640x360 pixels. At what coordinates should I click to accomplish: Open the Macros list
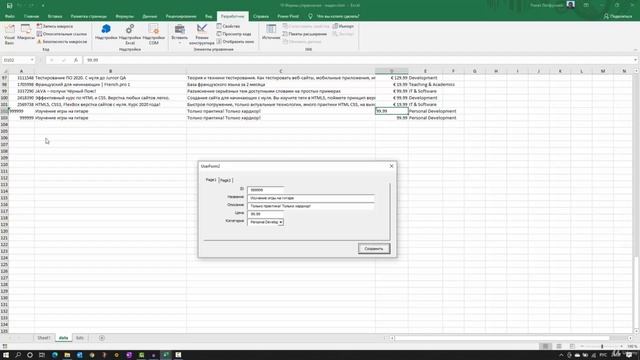[26, 33]
